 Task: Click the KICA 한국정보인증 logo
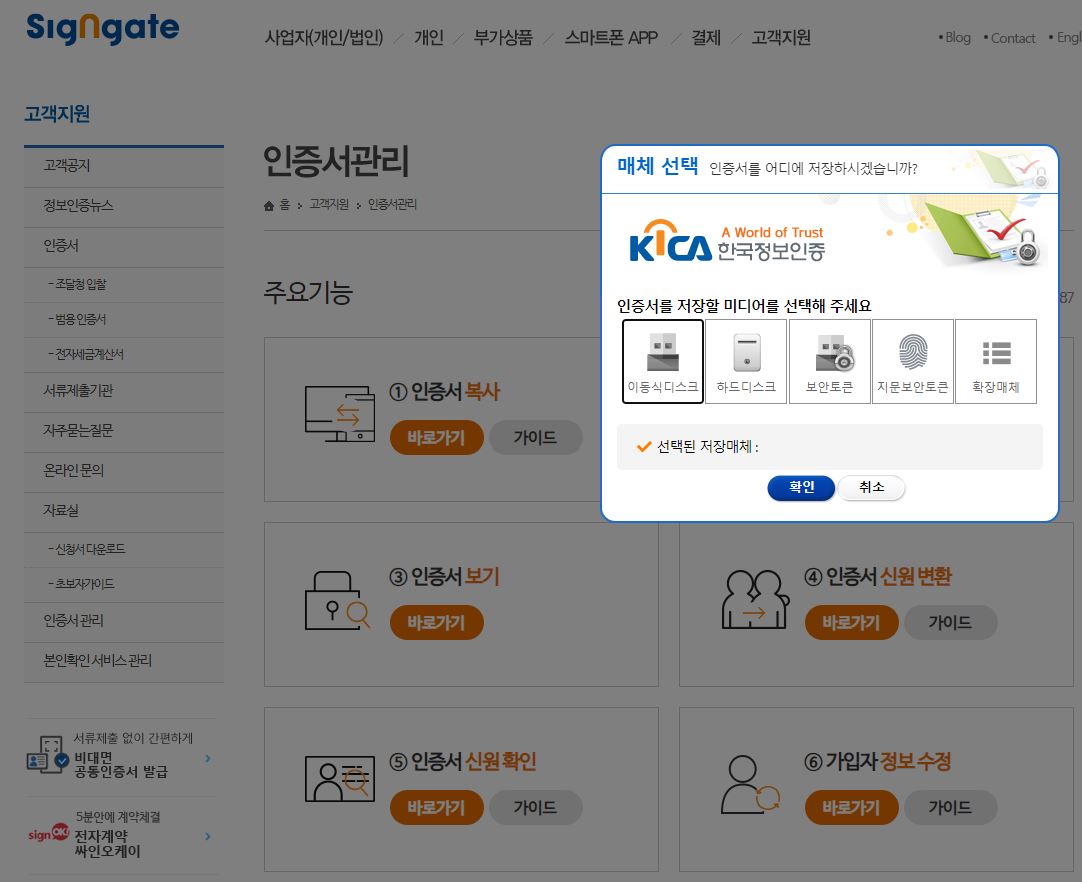click(x=727, y=242)
